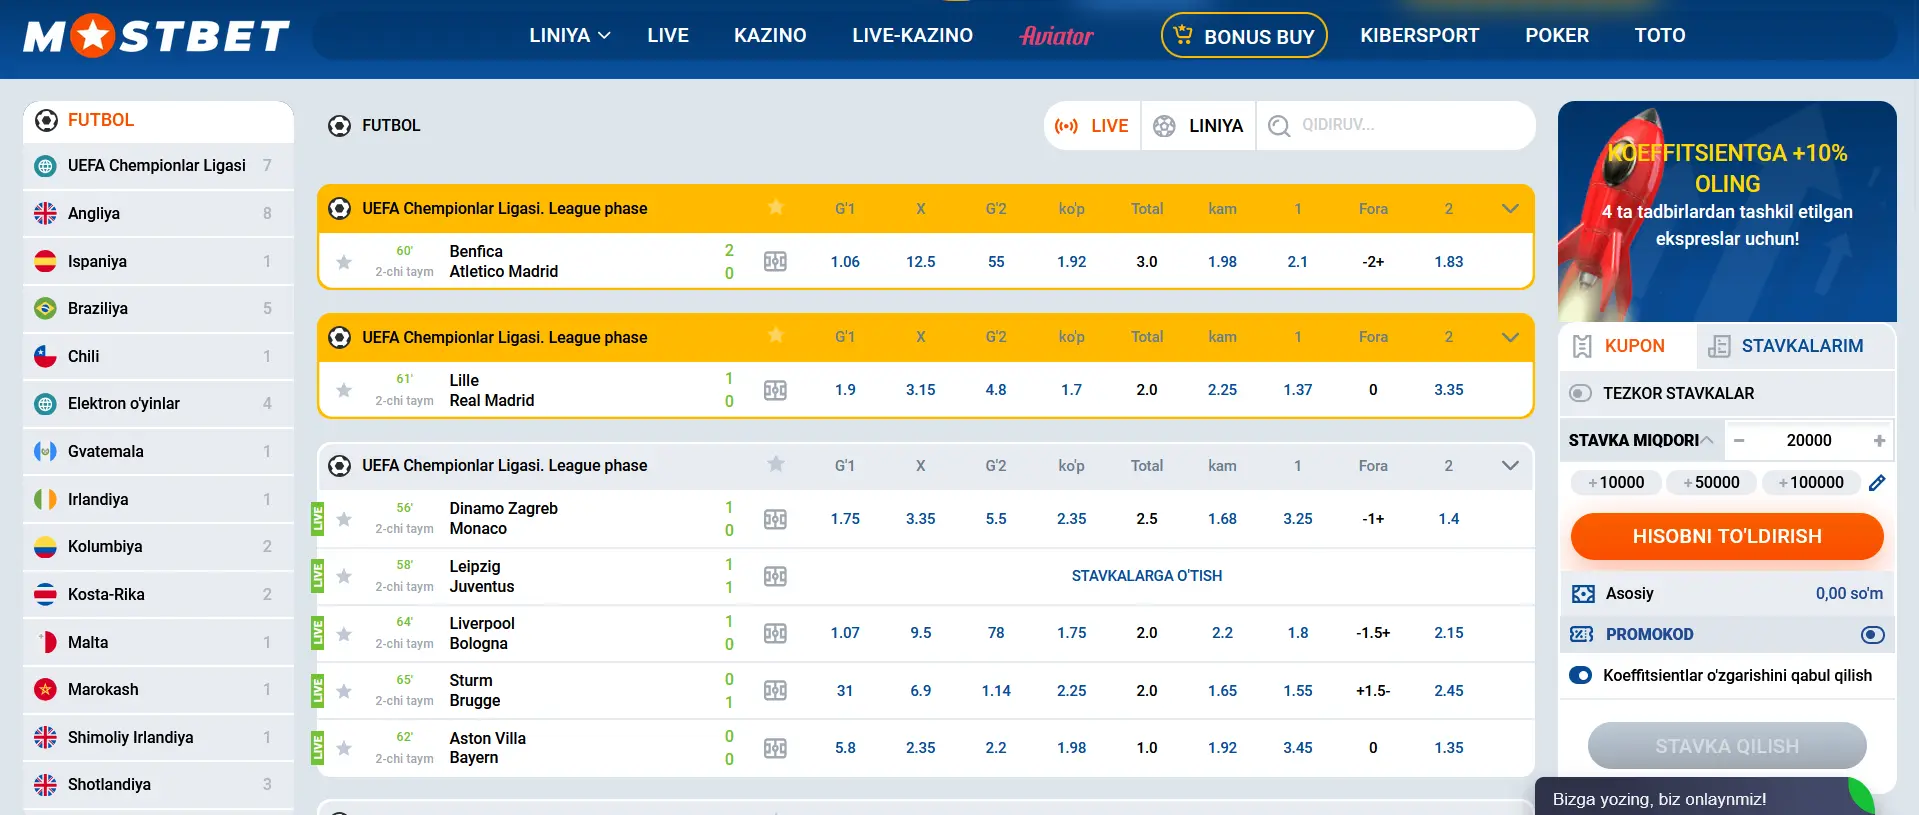The width and height of the screenshot is (1919, 815).
Task: Collapse the third Champions League block chevron
Action: tap(1510, 465)
